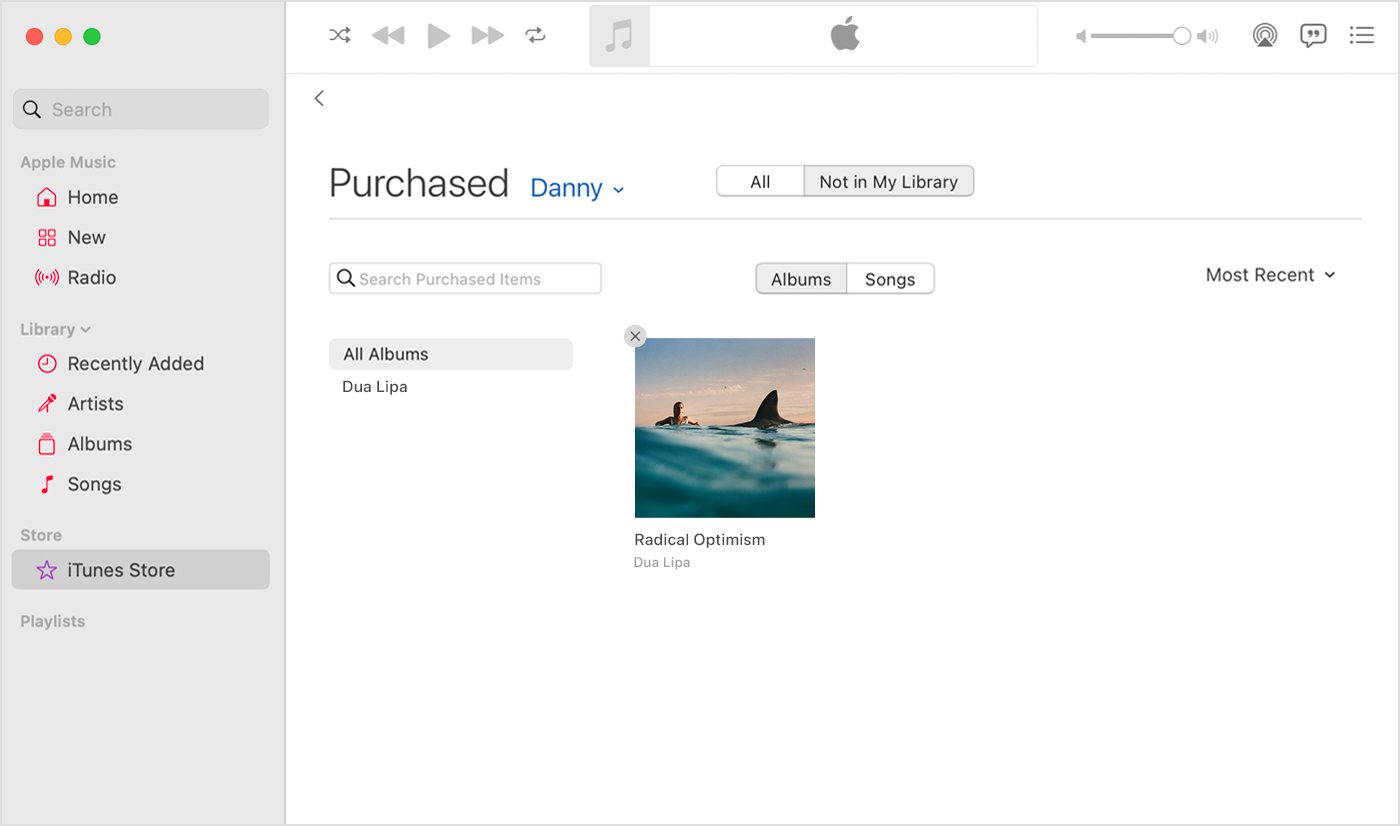
Task: Select Recently Added in the sidebar
Action: [x=136, y=363]
